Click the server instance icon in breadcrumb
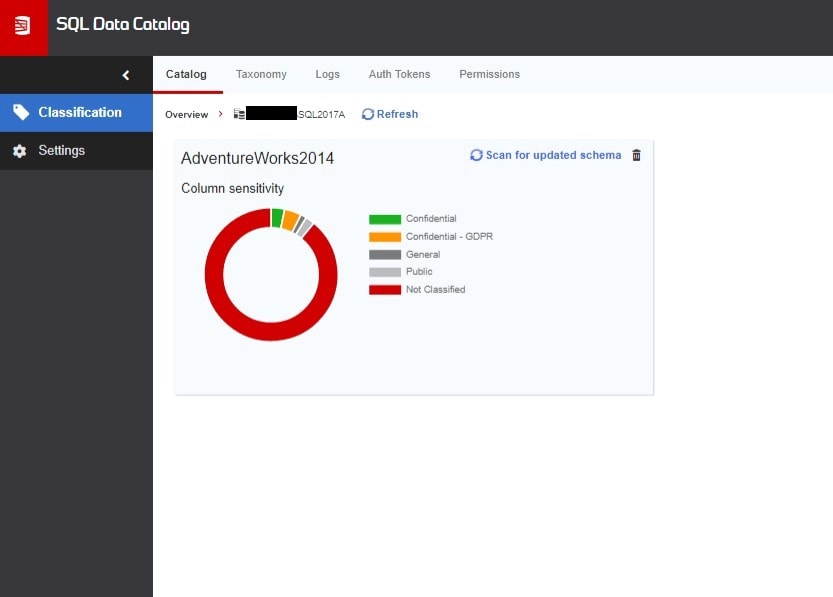This screenshot has width=833, height=597. [x=239, y=114]
